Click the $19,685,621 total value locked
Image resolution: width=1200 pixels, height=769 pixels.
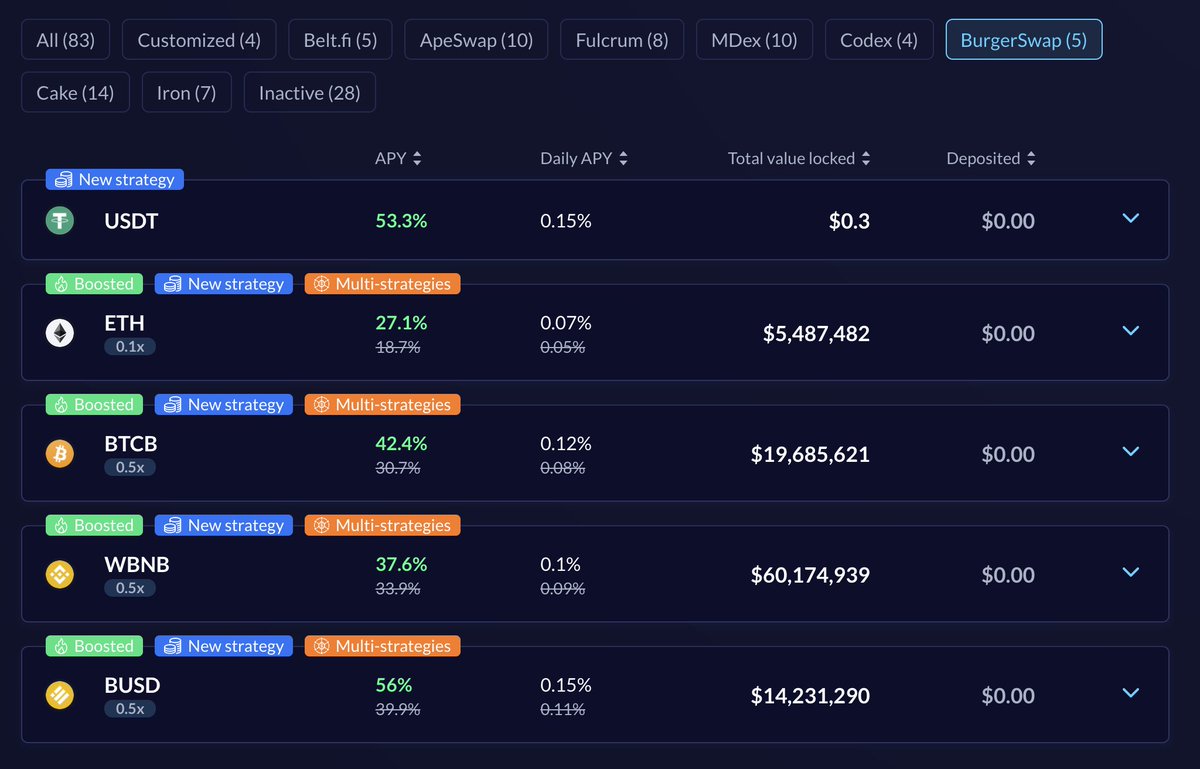tap(810, 454)
